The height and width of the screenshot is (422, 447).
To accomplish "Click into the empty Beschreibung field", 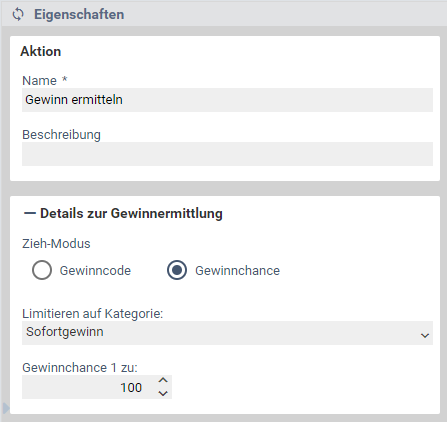I will tap(227, 154).
